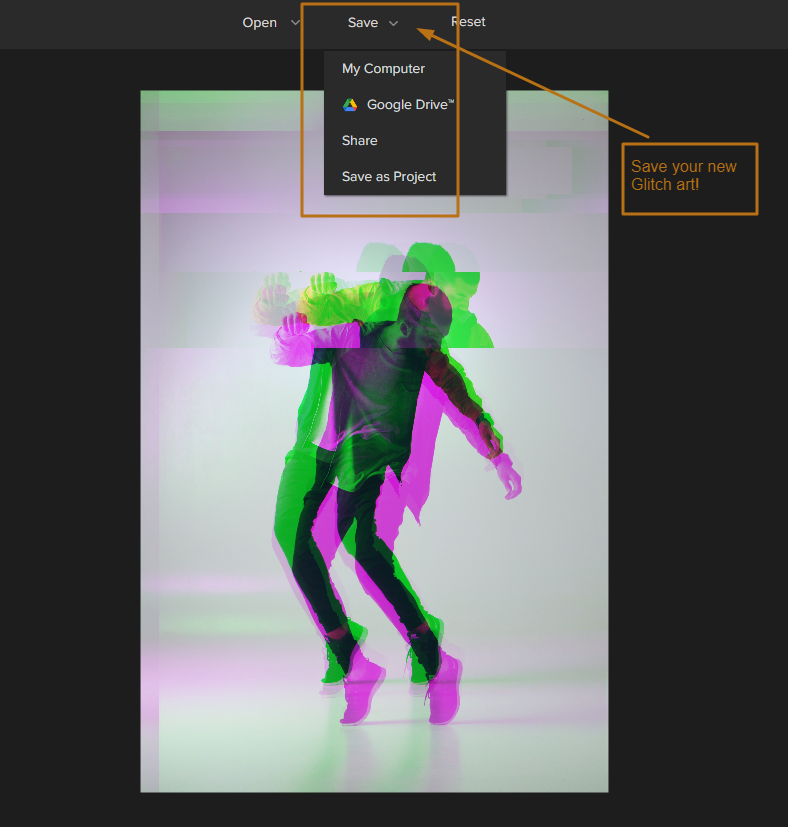788x827 pixels.
Task: Click the Open menu label
Action: click(260, 22)
